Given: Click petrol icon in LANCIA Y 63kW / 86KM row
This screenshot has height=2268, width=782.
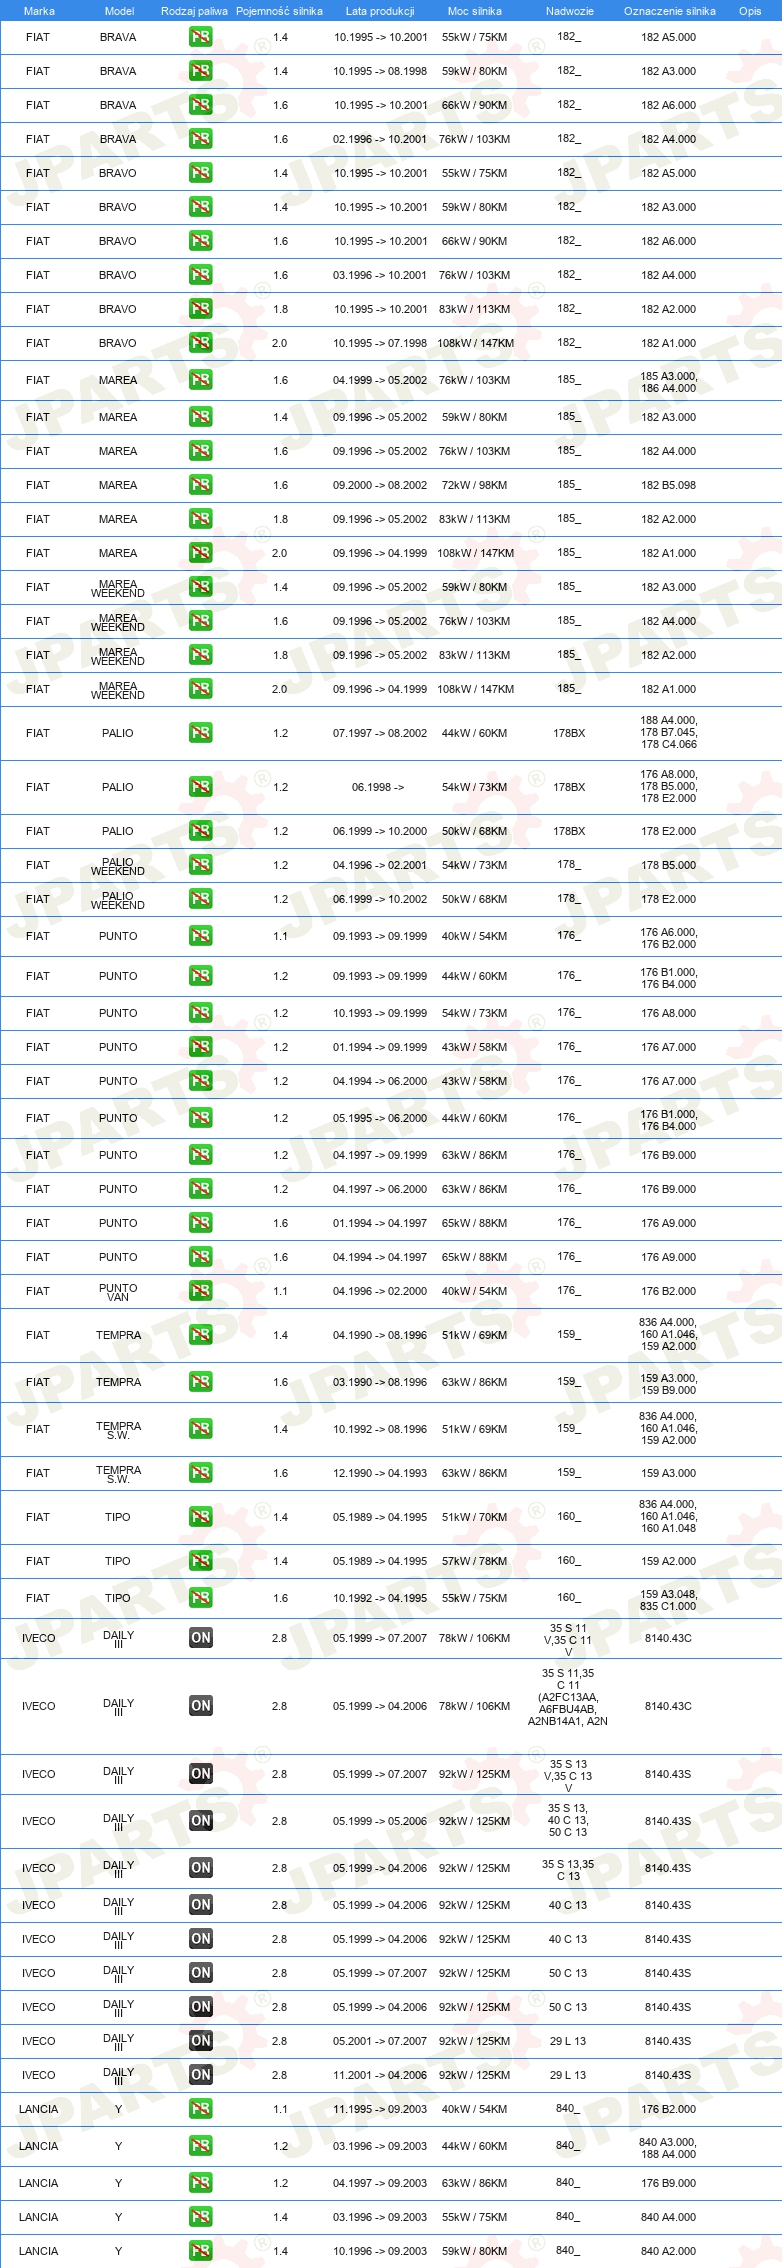Looking at the screenshot, I should pos(200,2183).
